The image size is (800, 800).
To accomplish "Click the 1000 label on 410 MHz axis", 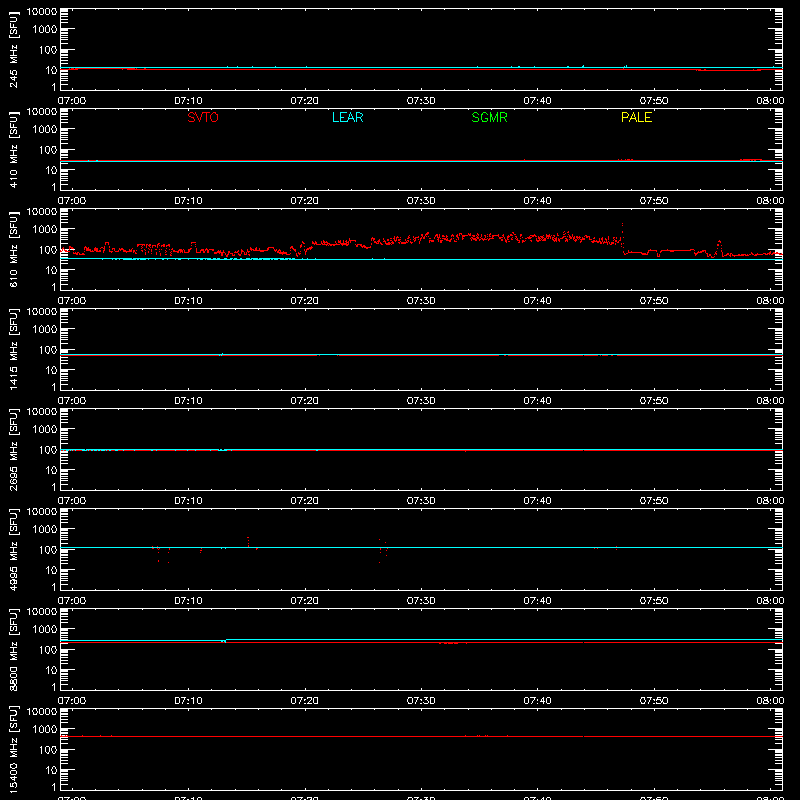I will (45, 130).
